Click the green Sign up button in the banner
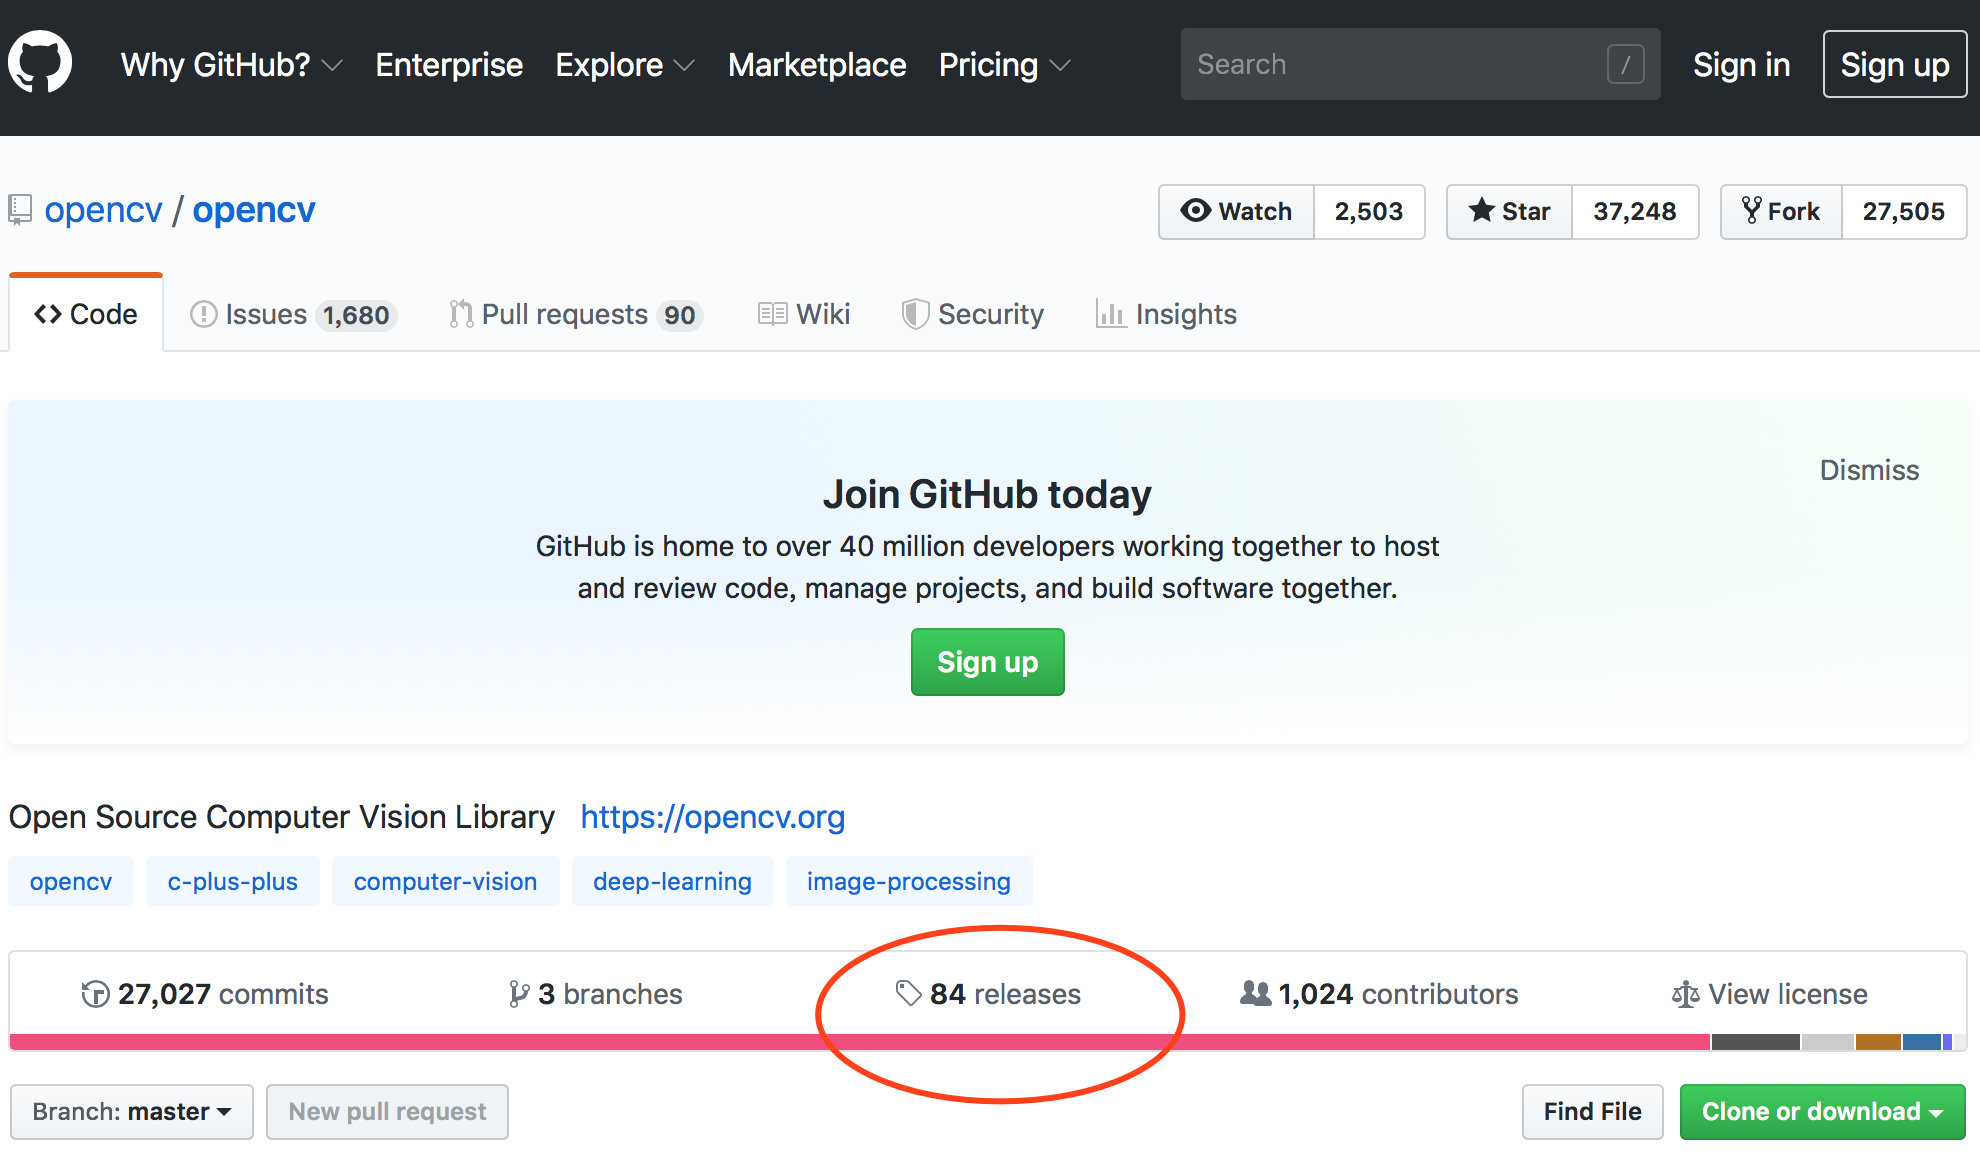 coord(987,662)
